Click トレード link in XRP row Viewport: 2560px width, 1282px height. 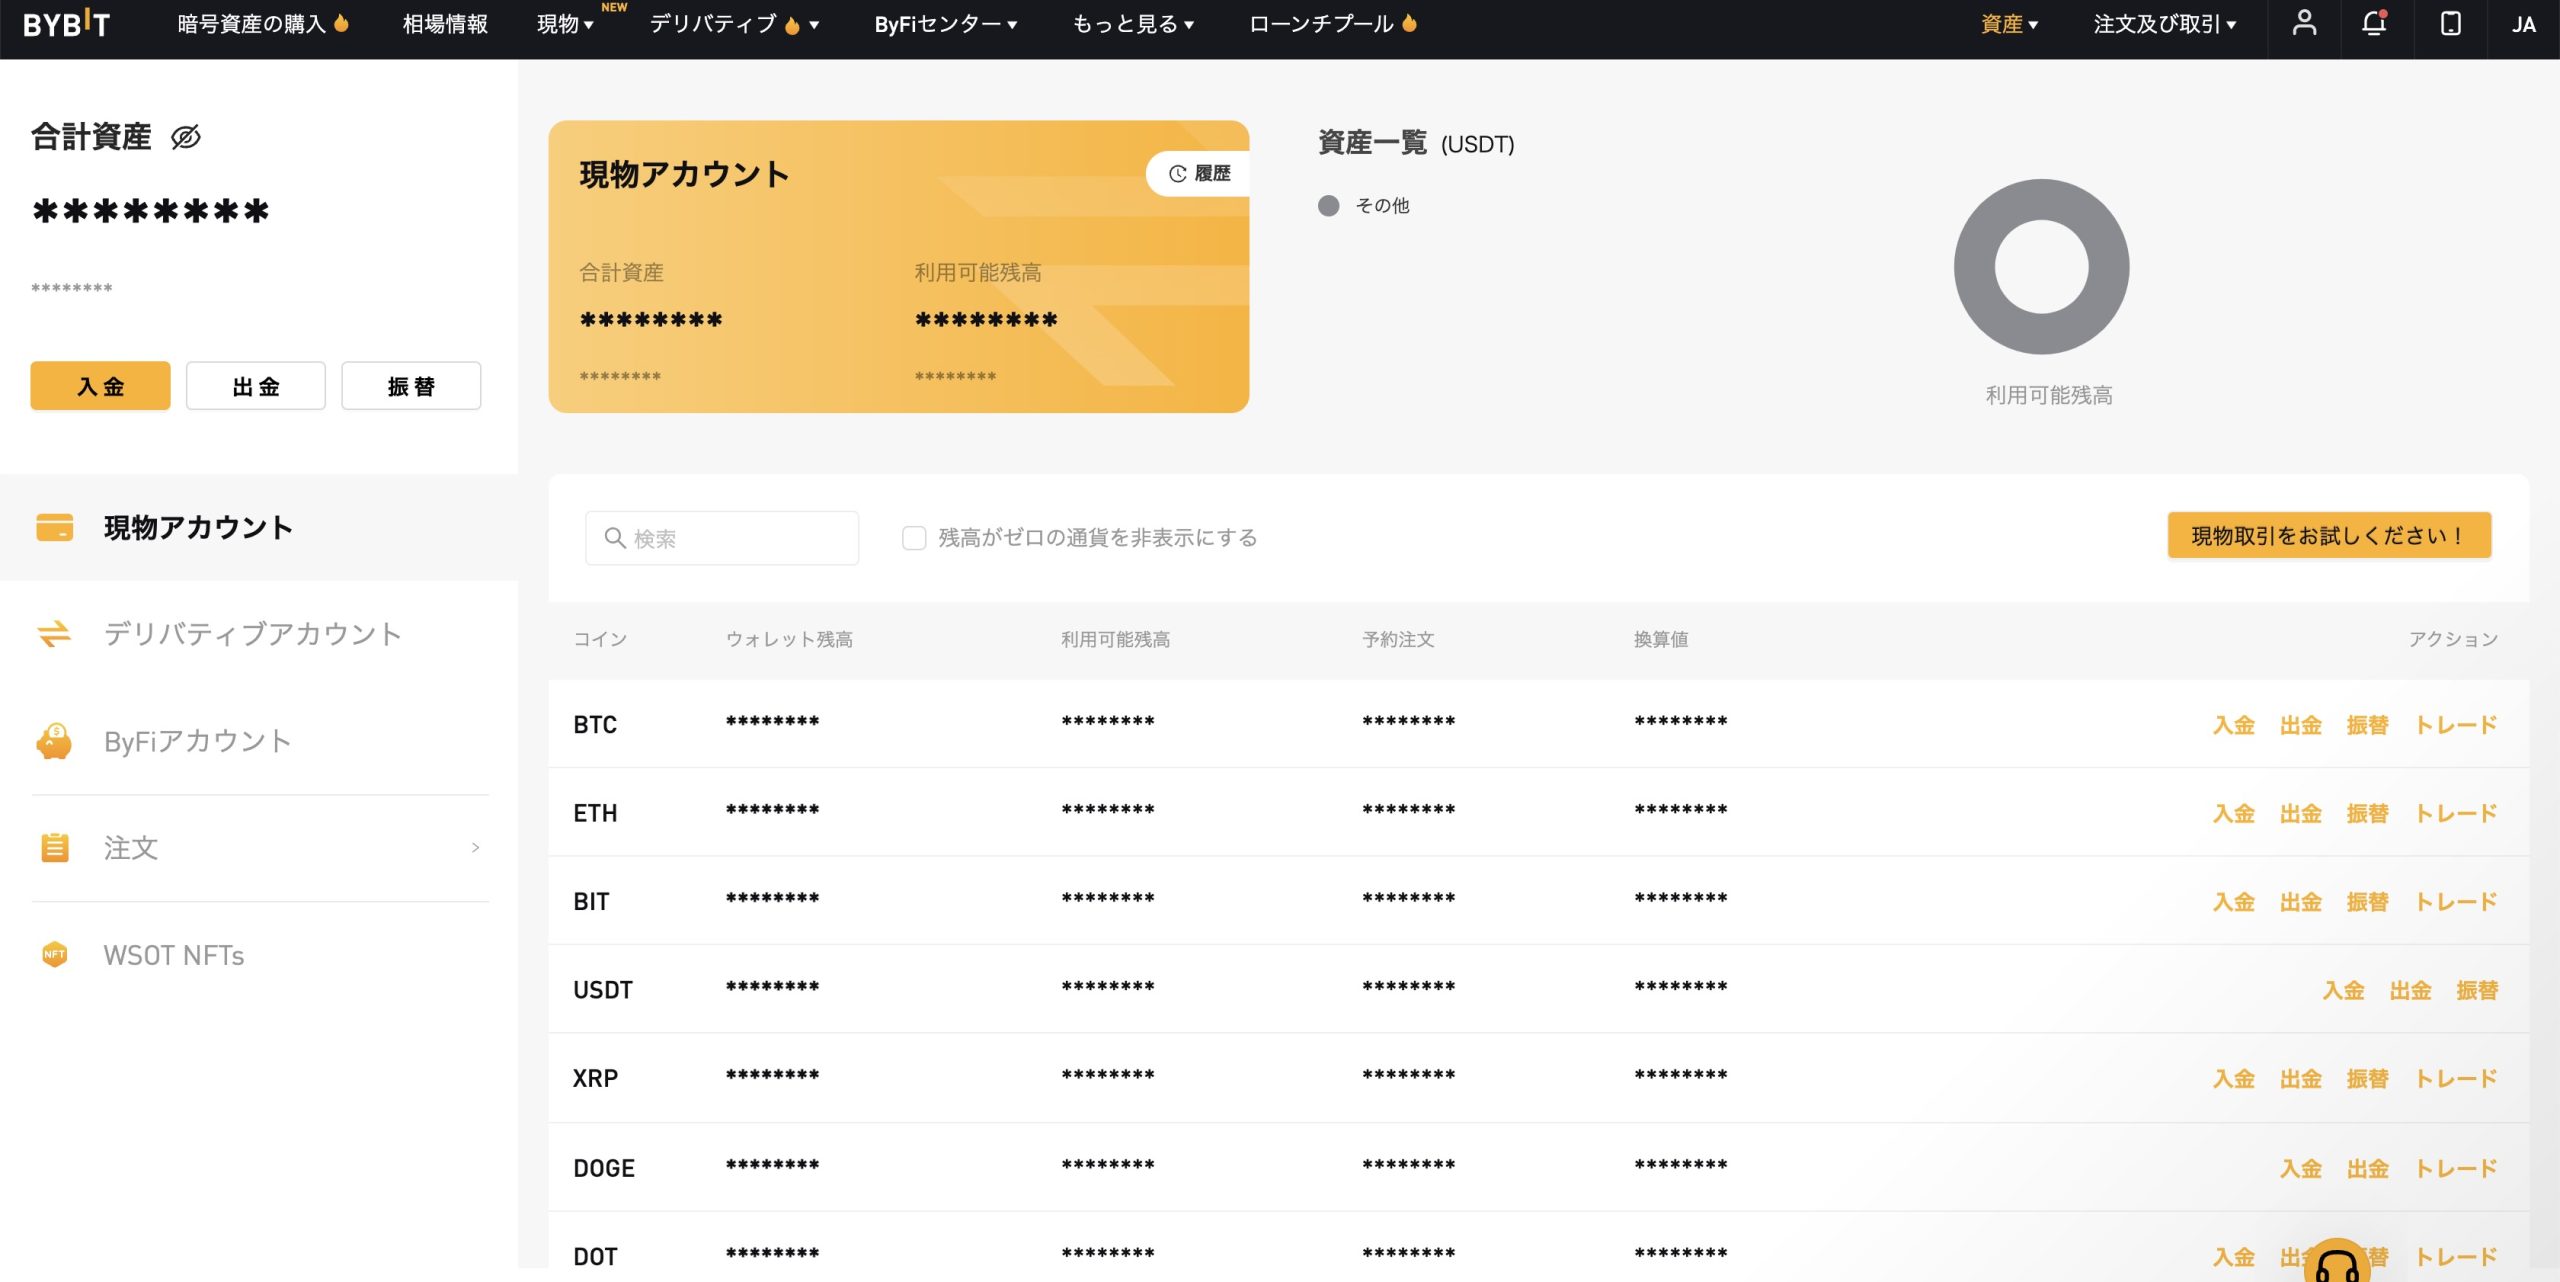click(x=2456, y=1079)
